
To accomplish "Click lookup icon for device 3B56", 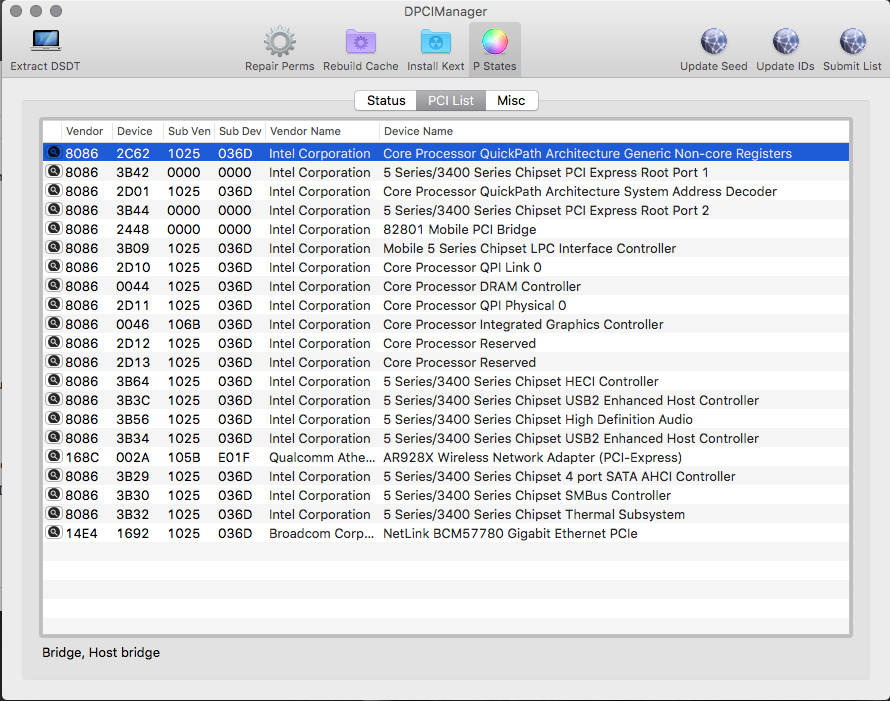I will pyautogui.click(x=53, y=418).
